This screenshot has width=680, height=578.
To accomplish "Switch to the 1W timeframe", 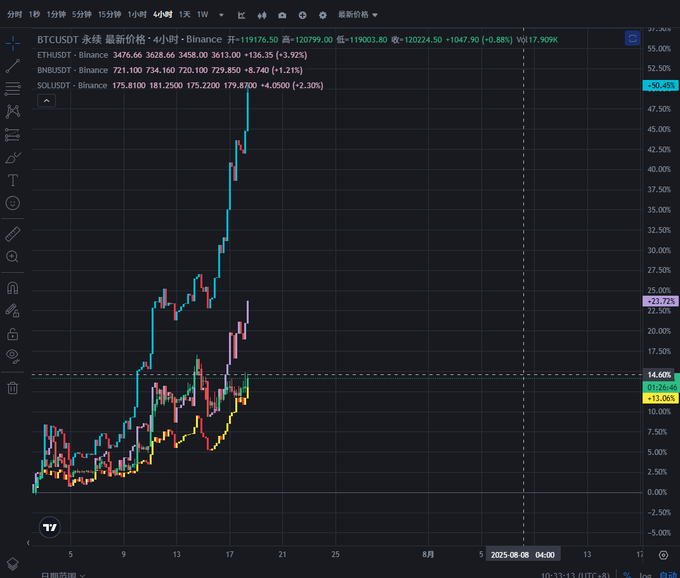I will coord(203,15).
